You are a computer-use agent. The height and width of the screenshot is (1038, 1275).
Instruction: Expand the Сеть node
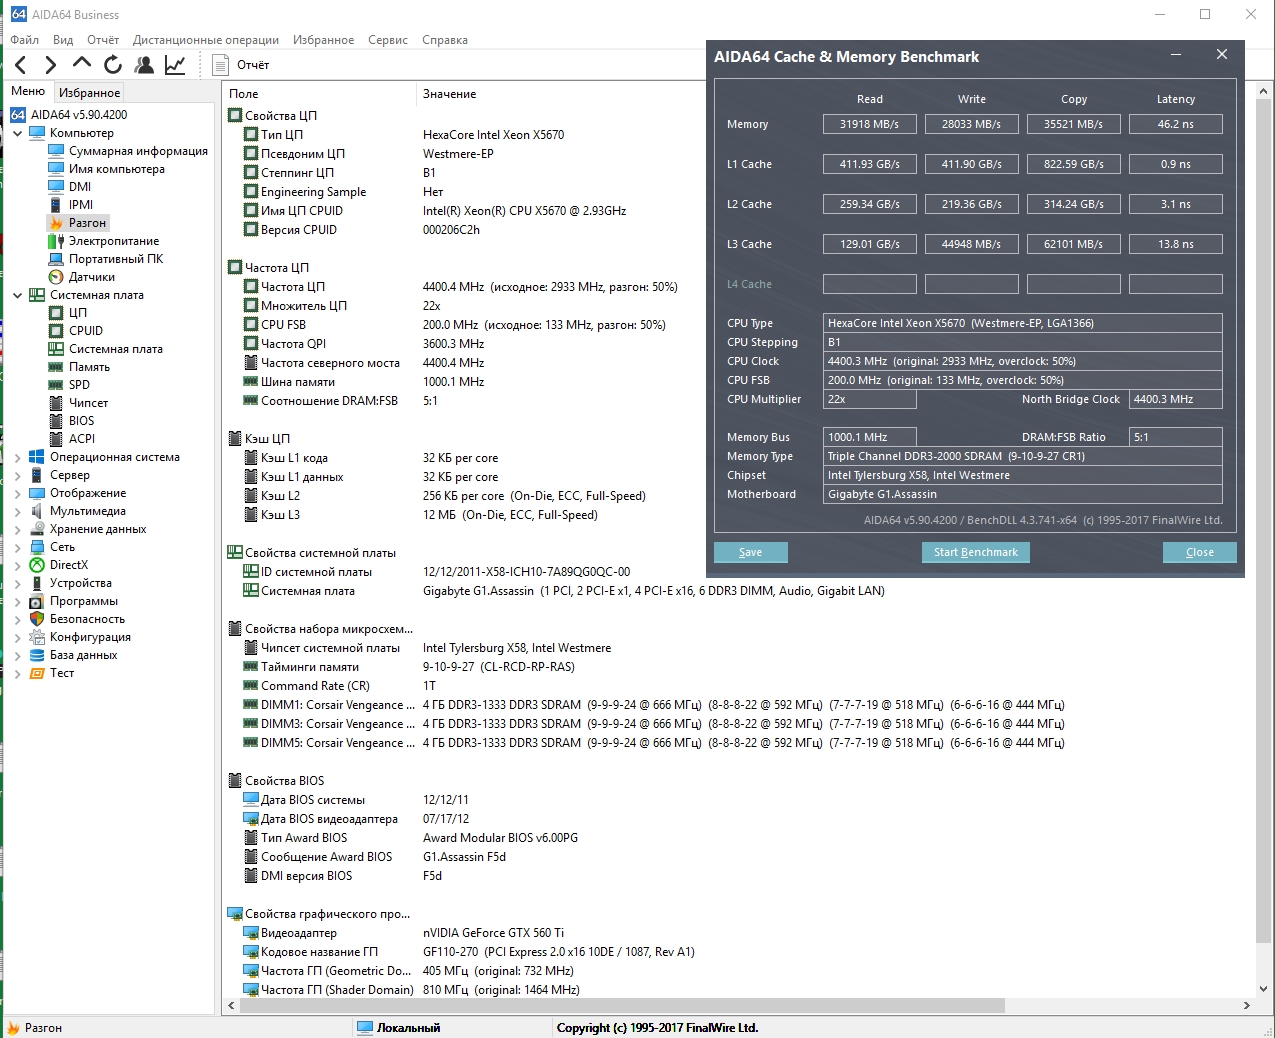point(18,547)
